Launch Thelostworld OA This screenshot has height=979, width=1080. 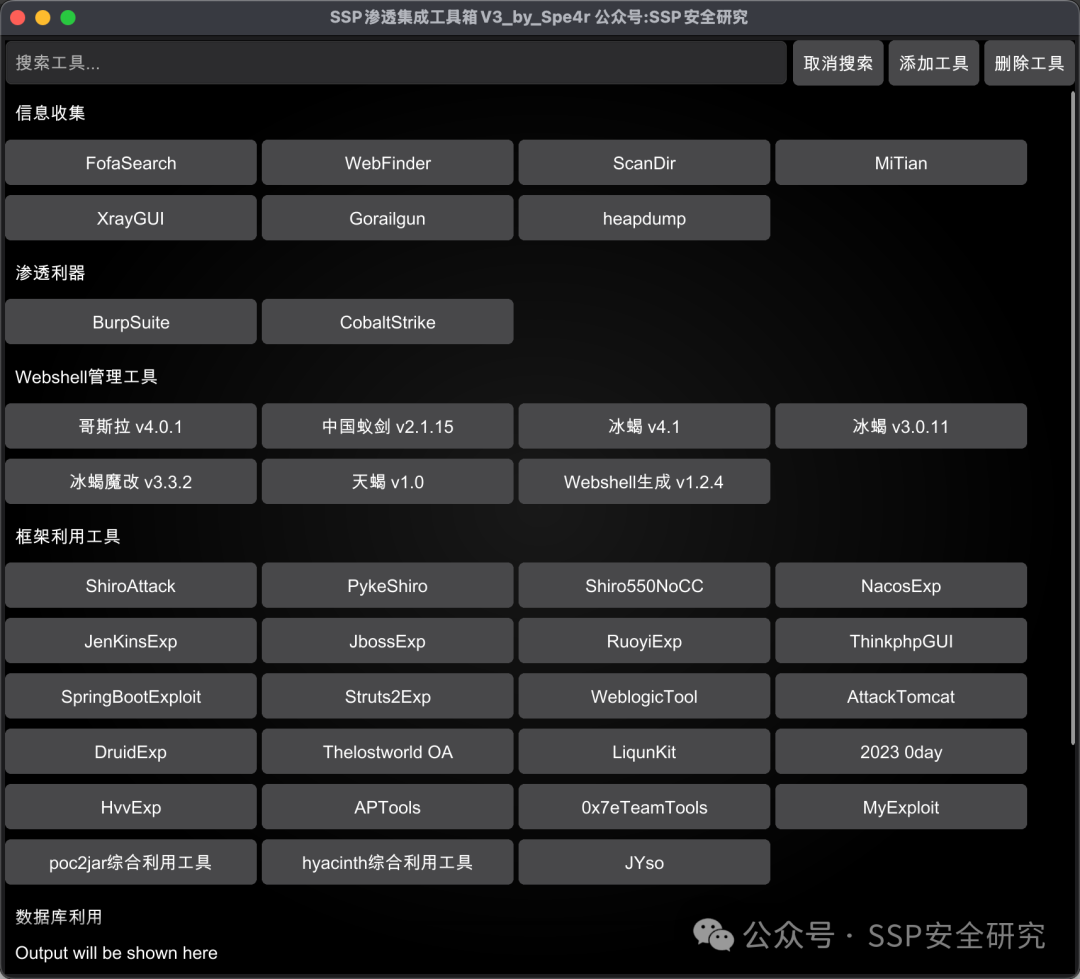[388, 752]
